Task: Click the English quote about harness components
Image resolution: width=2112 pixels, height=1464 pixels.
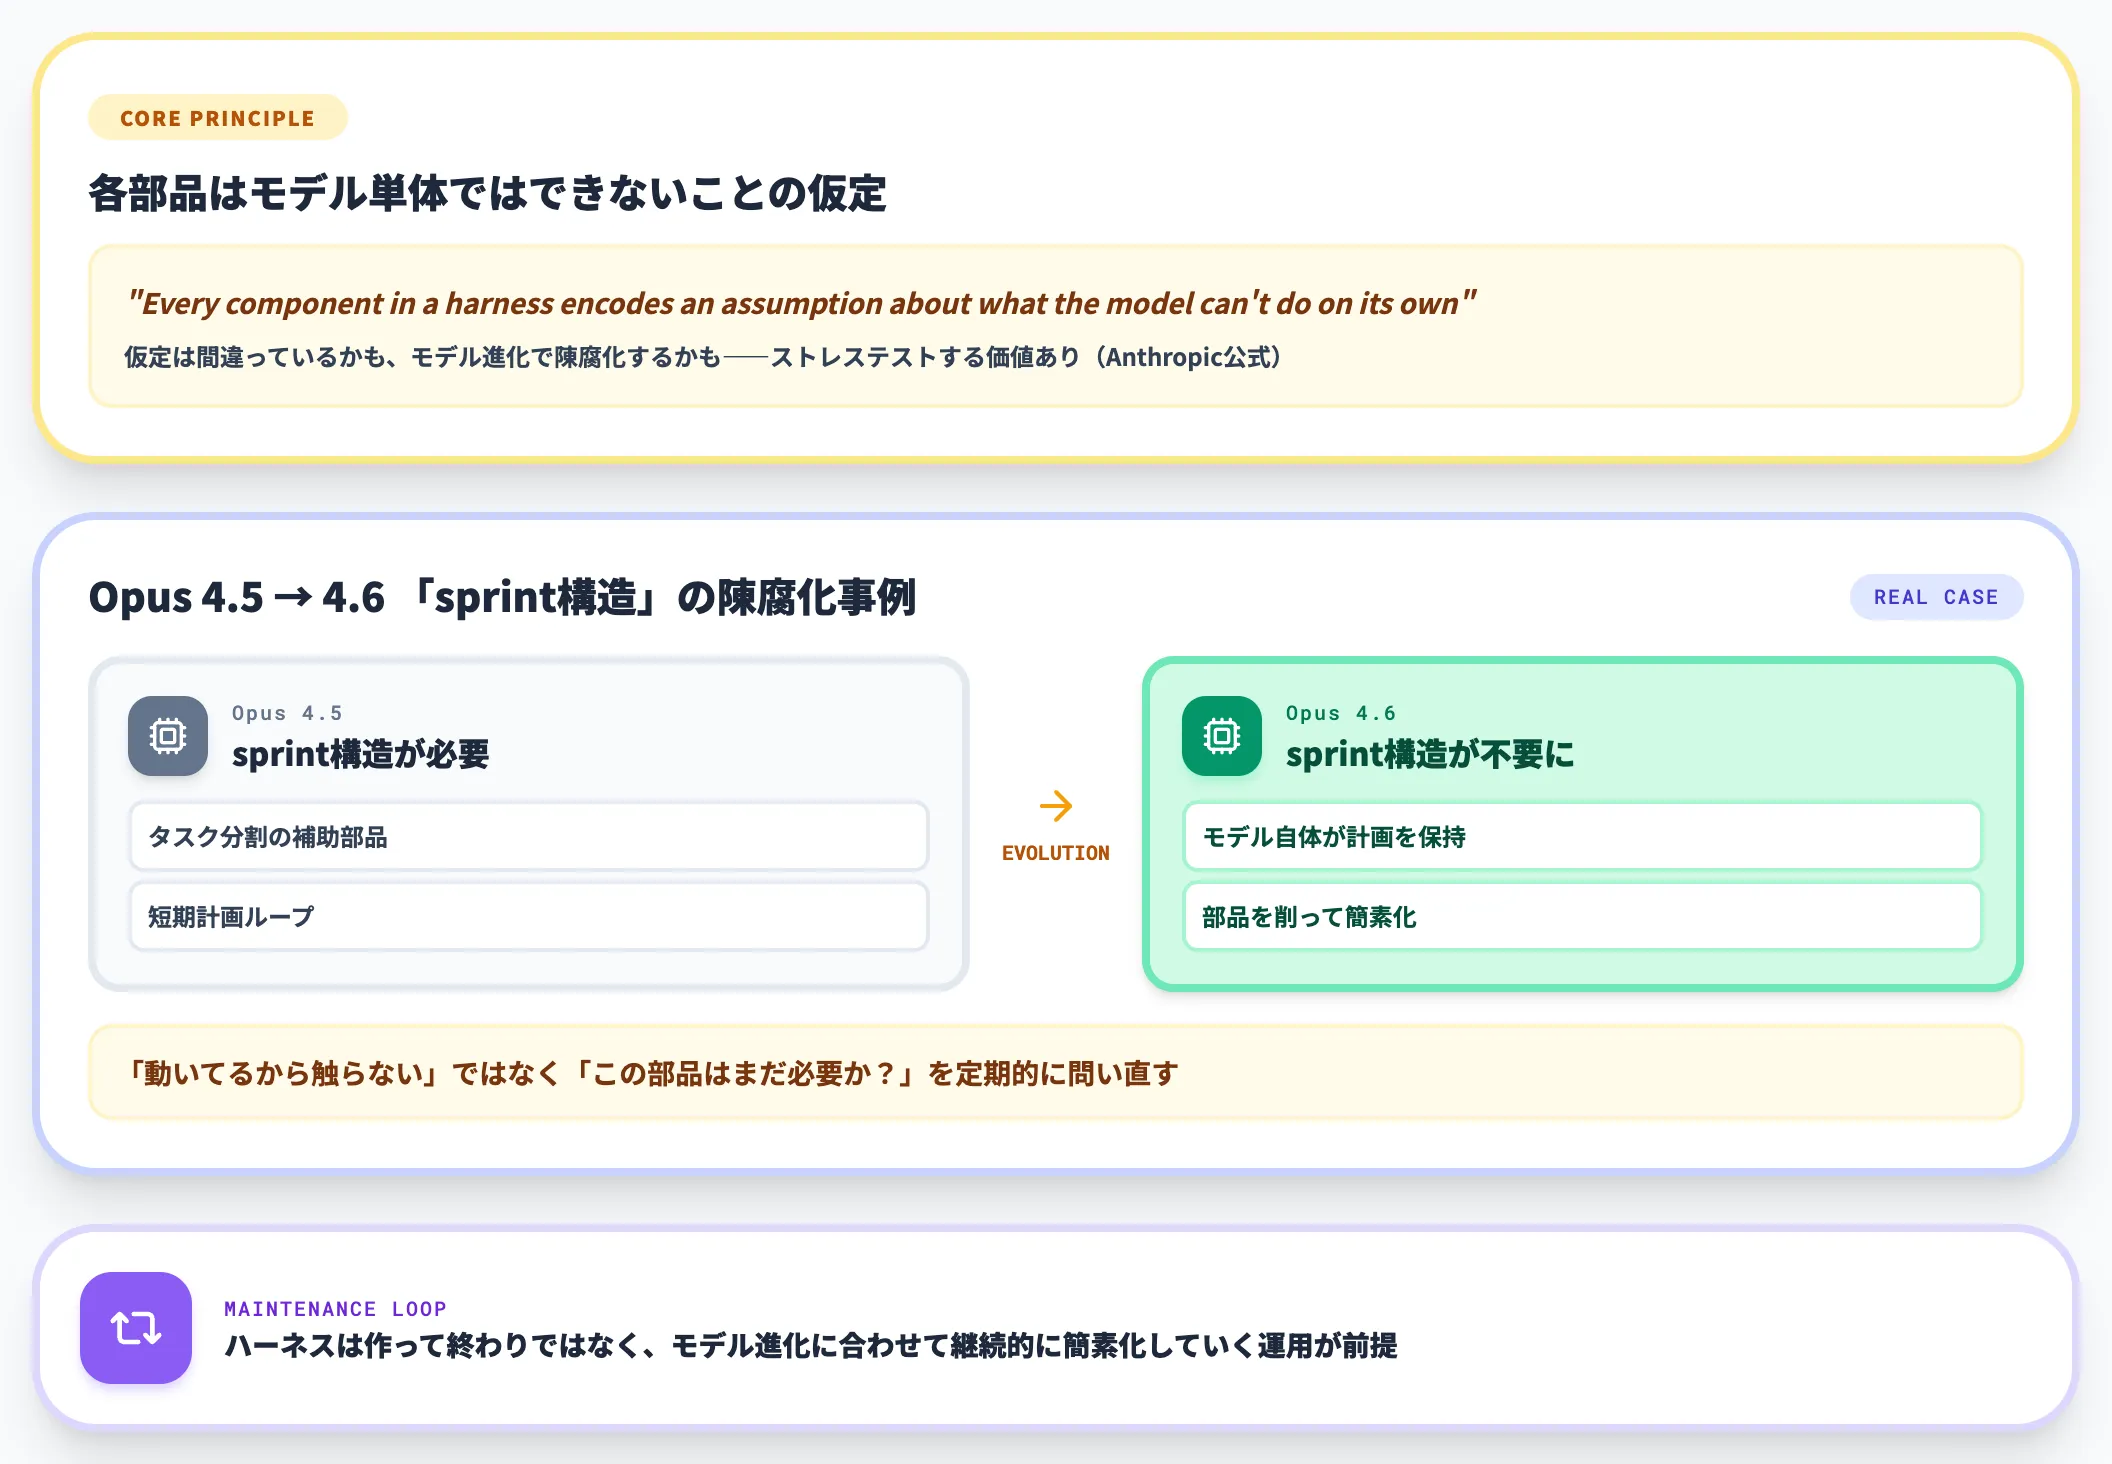Action: point(802,303)
